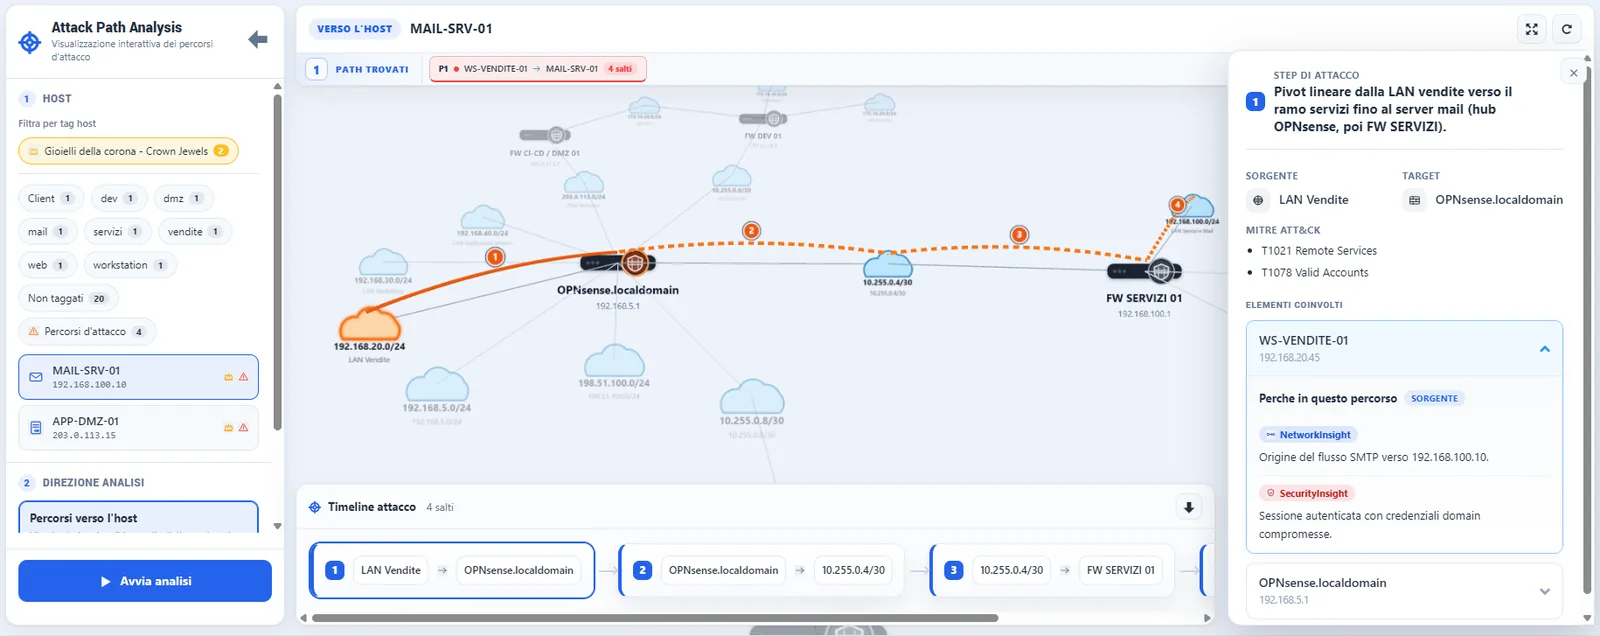Select the APP-DMZ-01 host entry

tap(138, 428)
